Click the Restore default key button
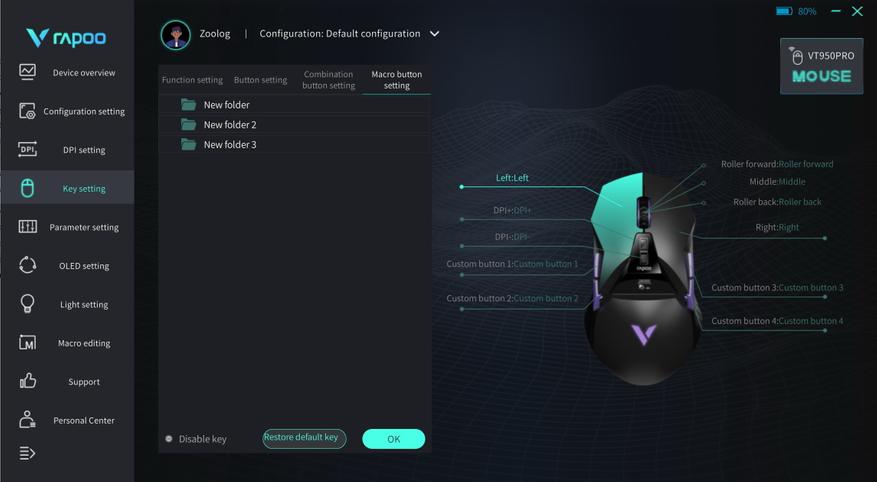Screen dimensions: 877x482 point(304,438)
